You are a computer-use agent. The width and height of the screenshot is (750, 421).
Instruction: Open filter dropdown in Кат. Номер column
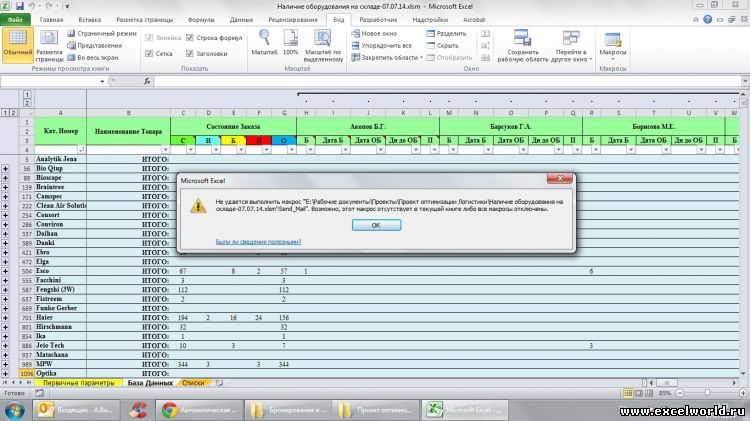coord(81,150)
